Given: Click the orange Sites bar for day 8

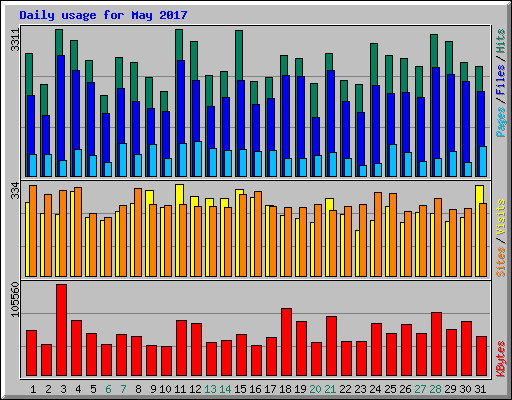Looking at the screenshot, I should pos(138,232).
